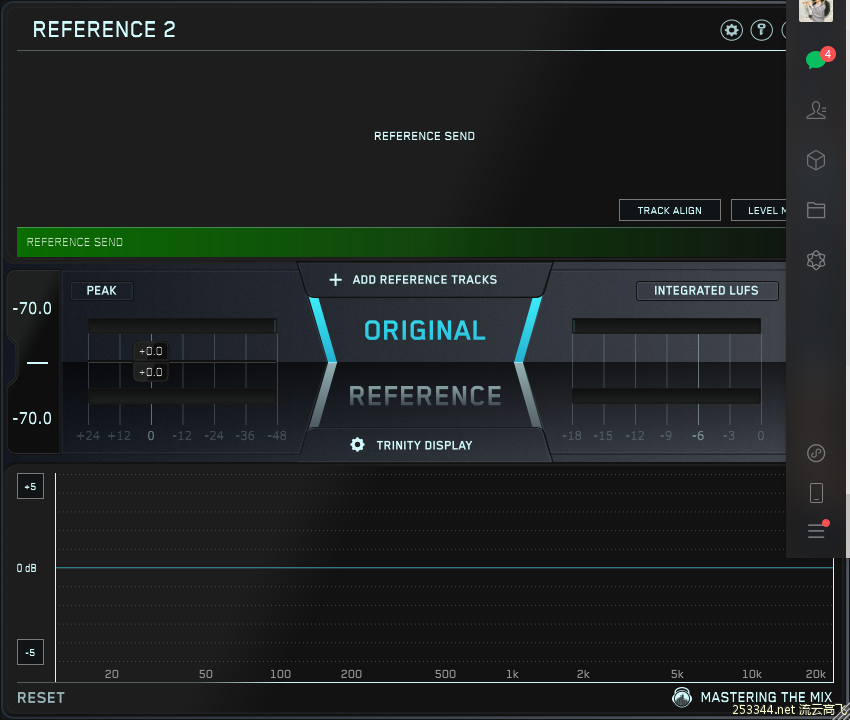Image resolution: width=850 pixels, height=720 pixels.
Task: Open the PEAK meter mode dropdown
Action: (x=101, y=291)
